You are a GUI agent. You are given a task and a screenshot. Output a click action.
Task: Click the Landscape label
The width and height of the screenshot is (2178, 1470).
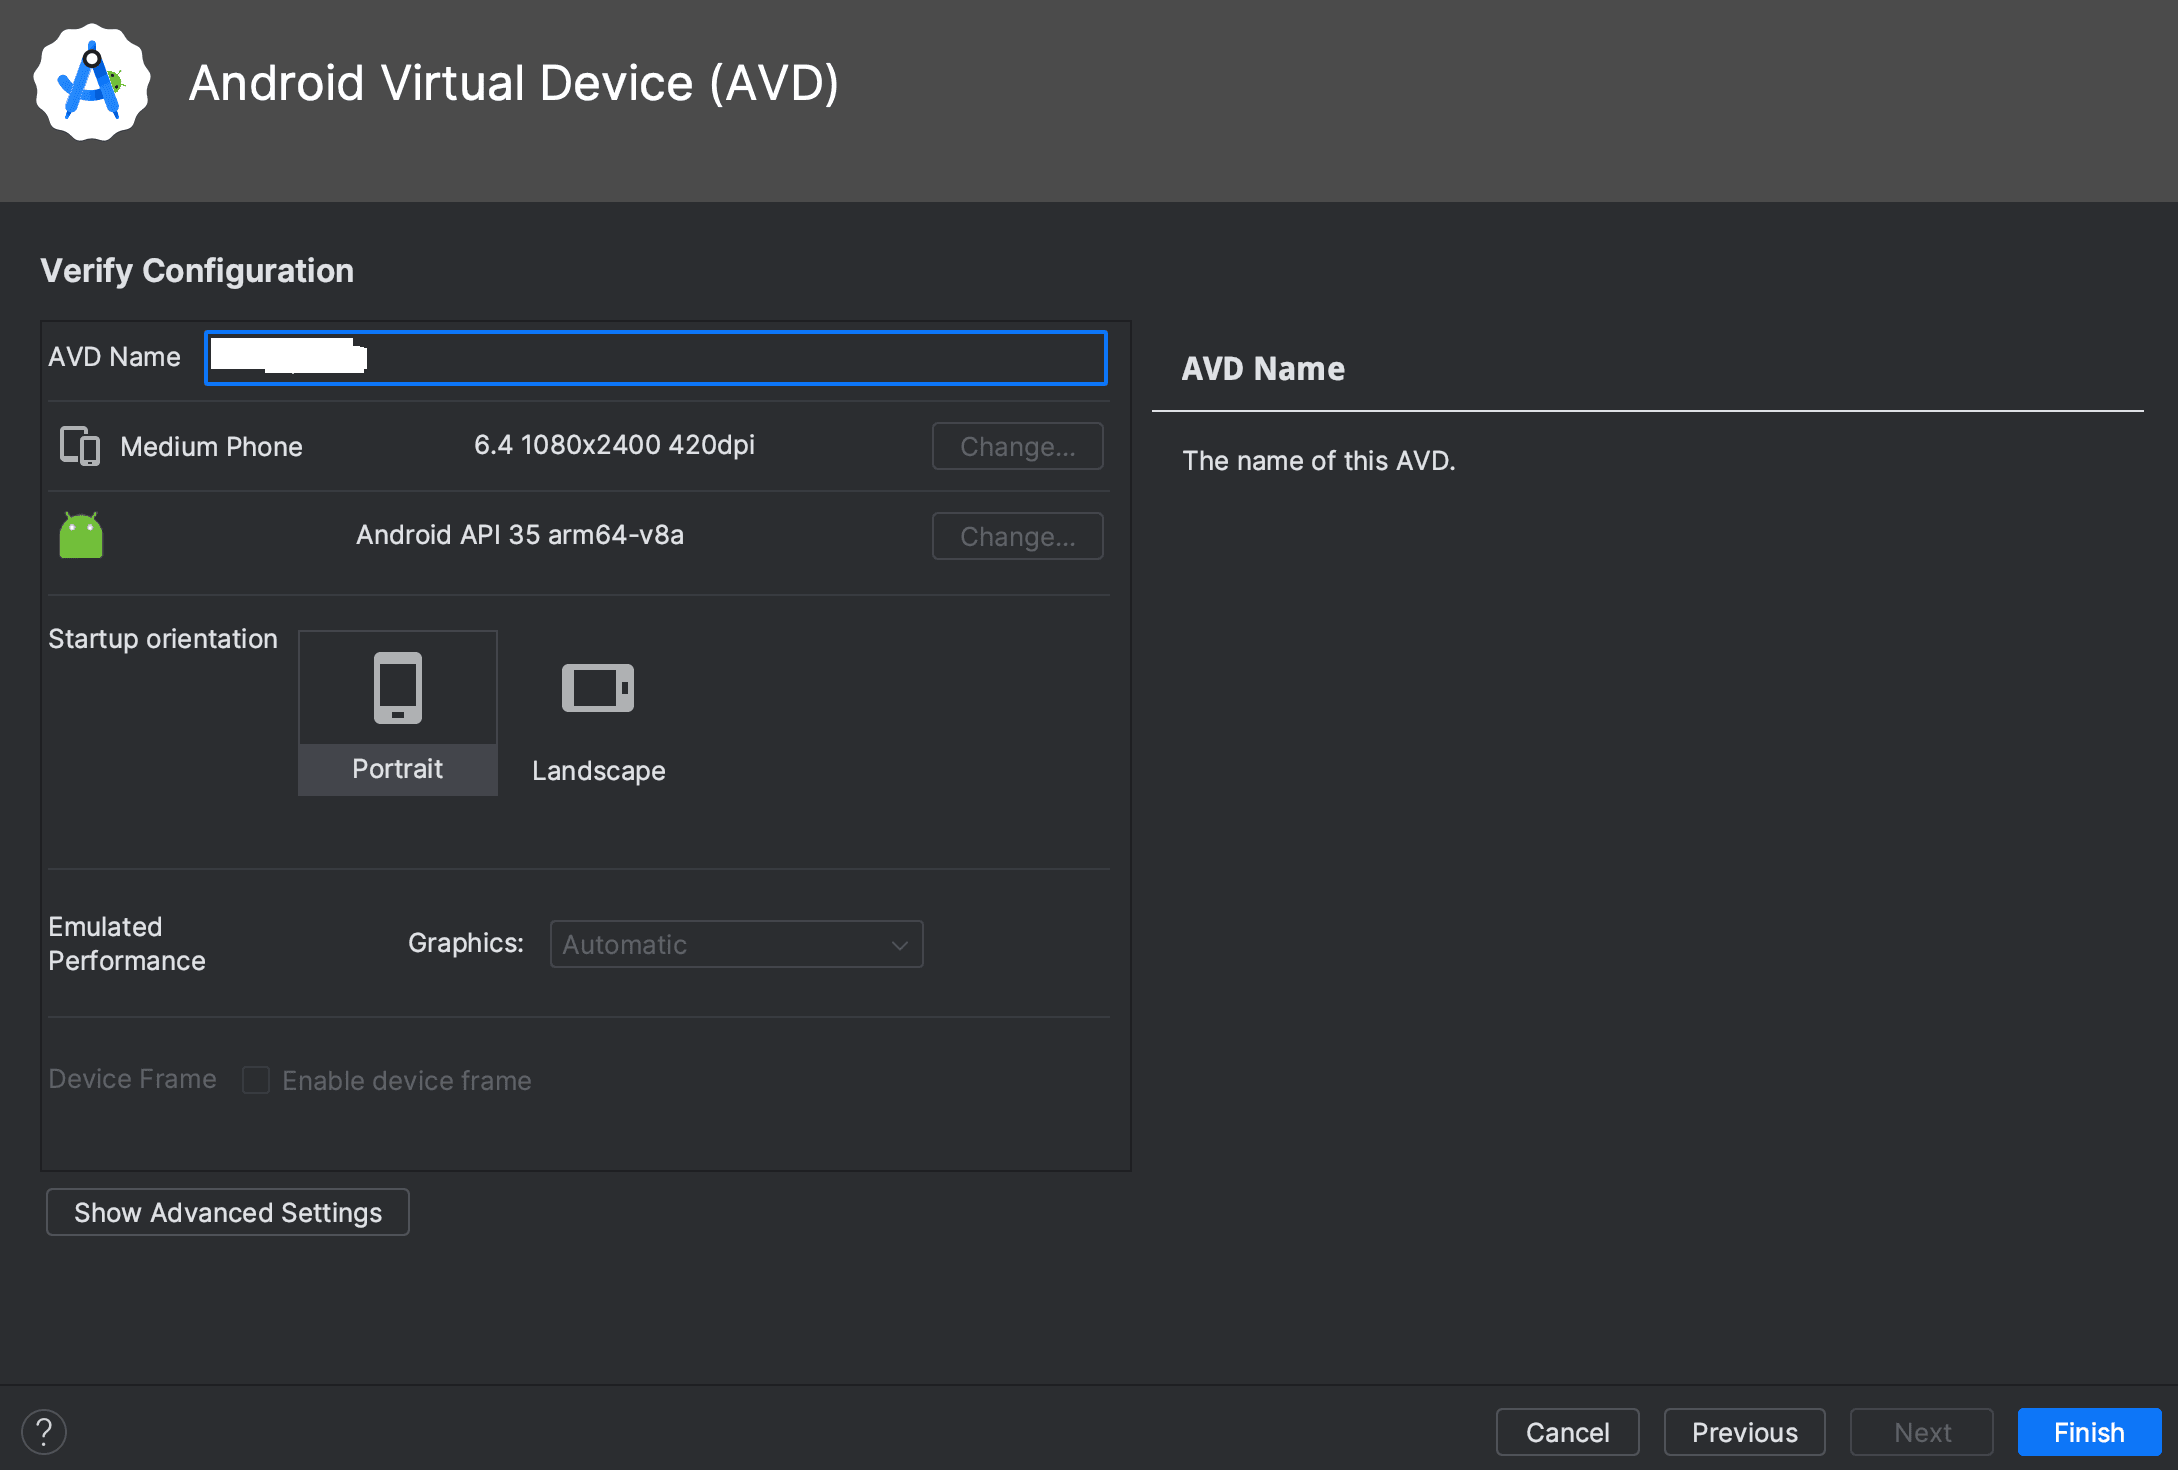(x=599, y=771)
